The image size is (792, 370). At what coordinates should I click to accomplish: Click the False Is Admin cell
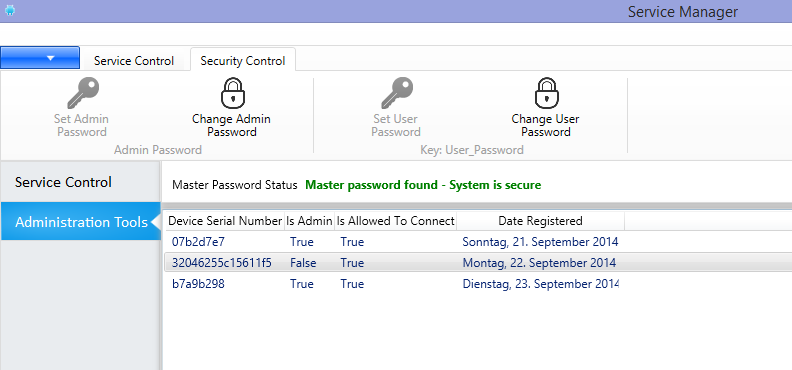pos(303,263)
